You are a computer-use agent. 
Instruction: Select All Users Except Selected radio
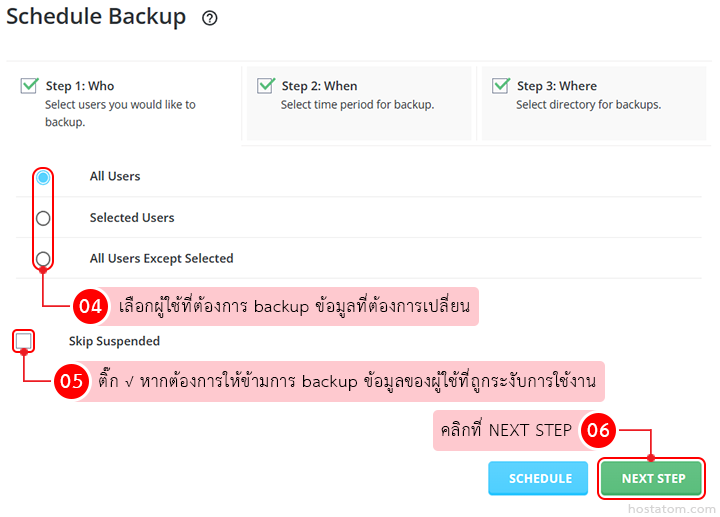[43, 259]
